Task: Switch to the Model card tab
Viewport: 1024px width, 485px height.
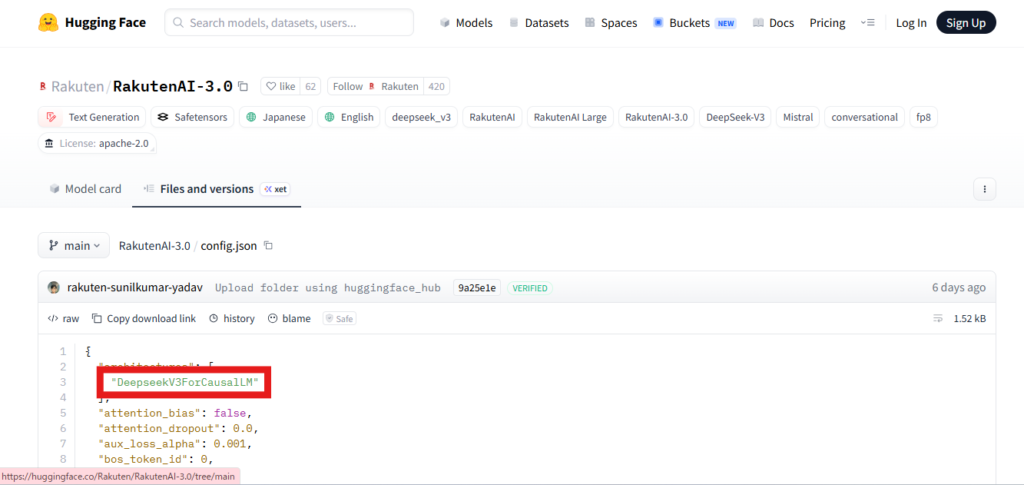Action: pyautogui.click(x=86, y=189)
